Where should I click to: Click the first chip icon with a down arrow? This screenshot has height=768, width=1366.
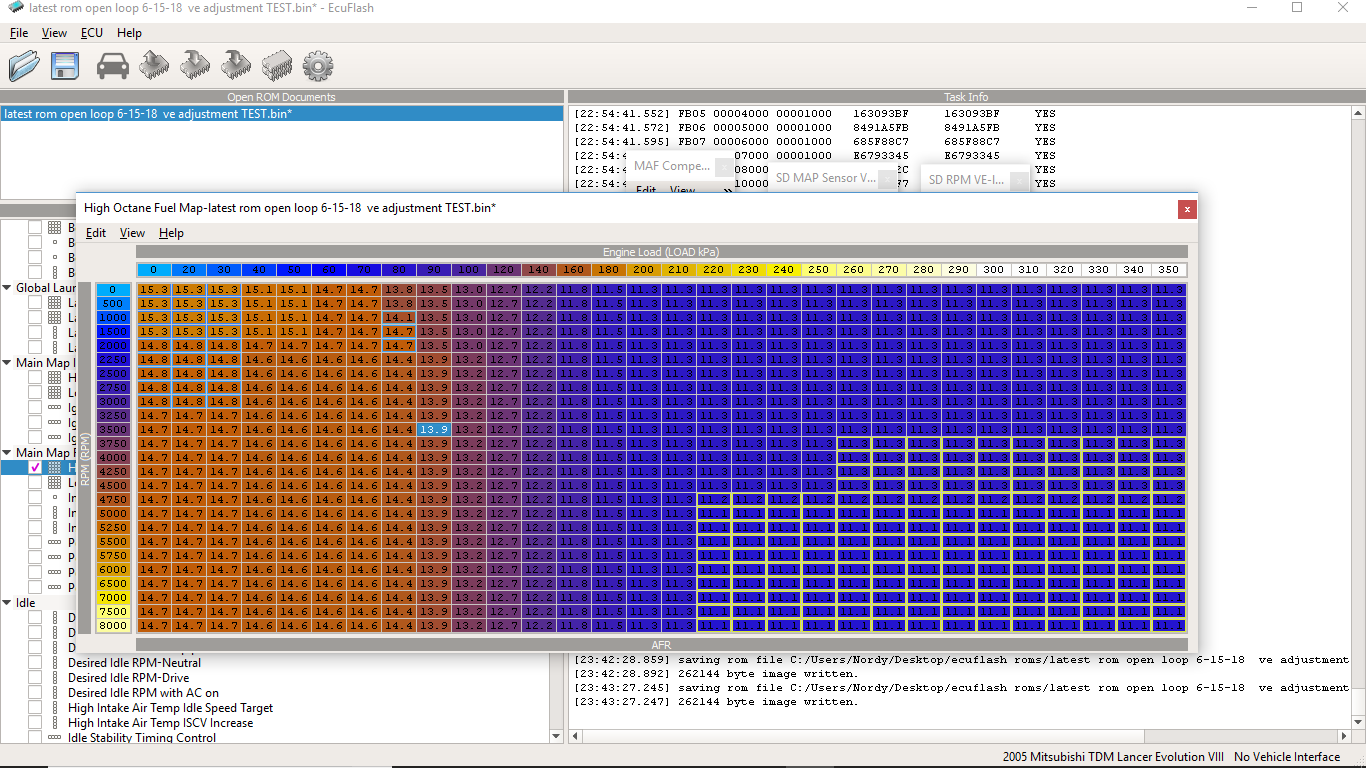[x=195, y=66]
